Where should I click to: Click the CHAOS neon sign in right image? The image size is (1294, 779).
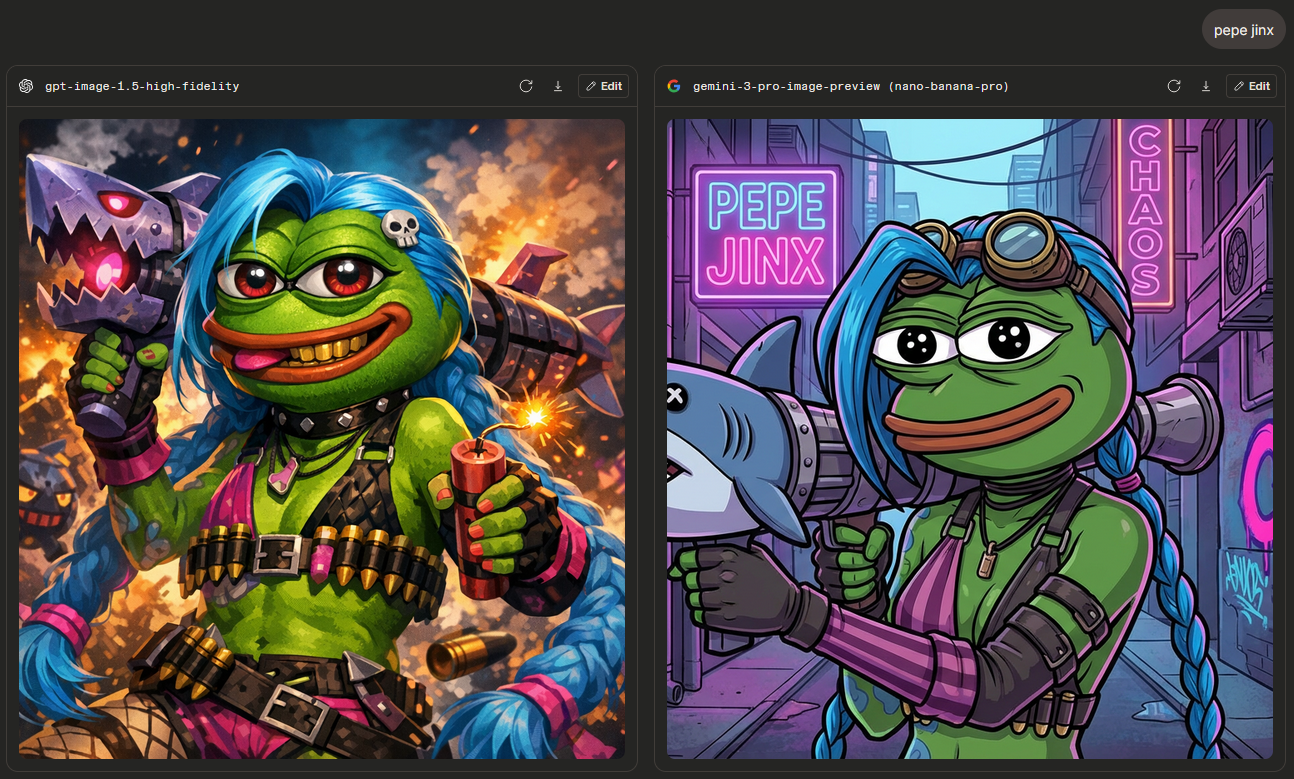(1144, 214)
